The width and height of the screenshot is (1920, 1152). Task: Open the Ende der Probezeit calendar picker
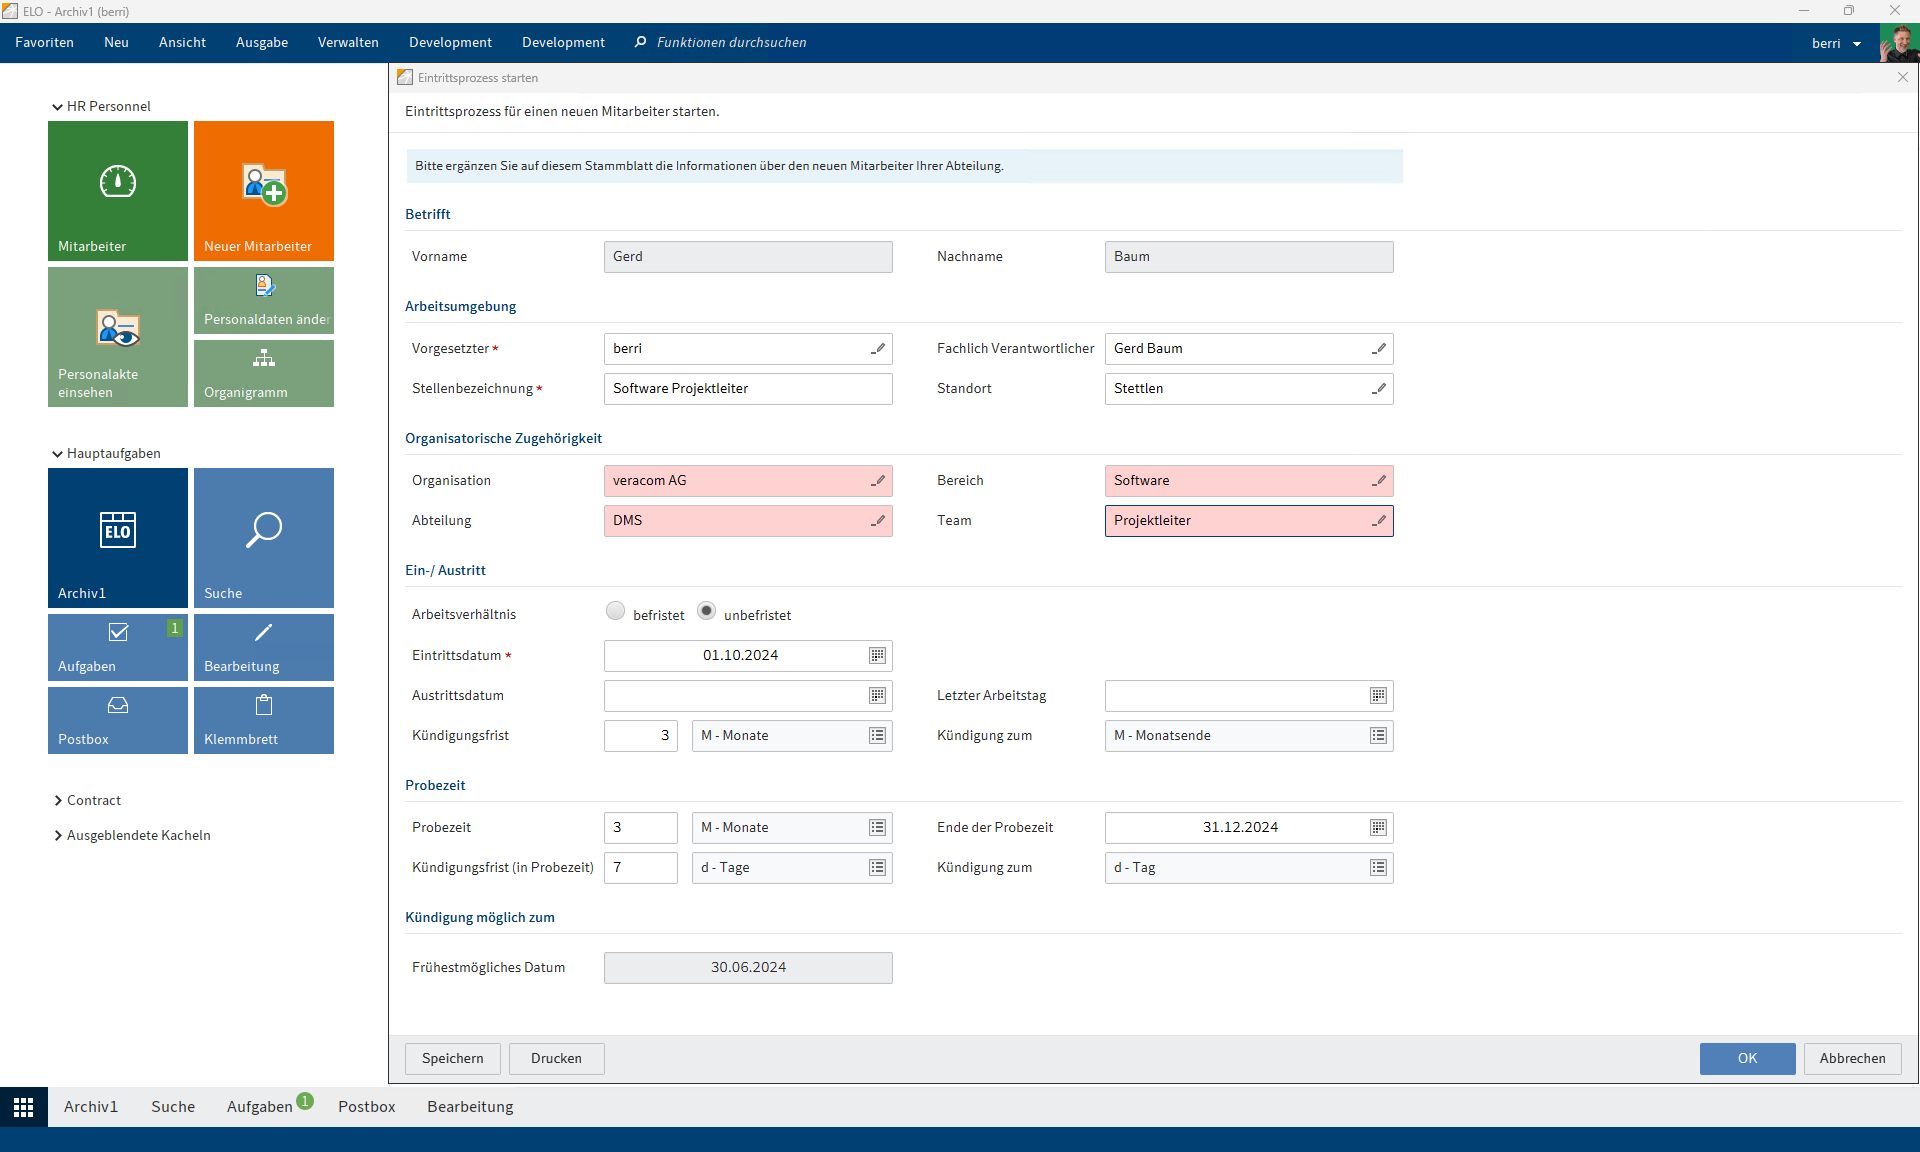click(1378, 828)
